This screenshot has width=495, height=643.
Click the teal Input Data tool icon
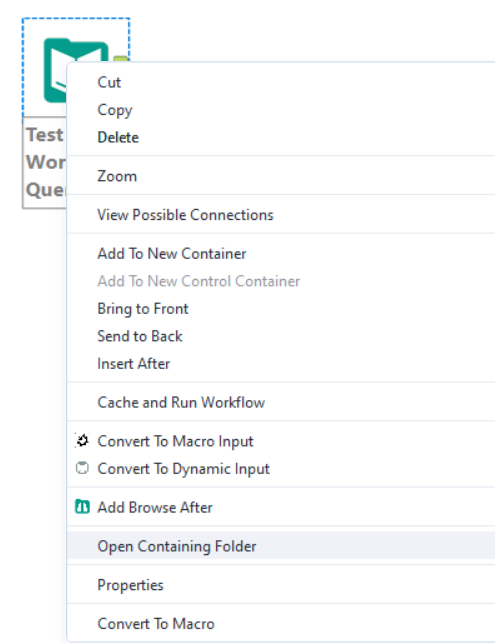55,71
